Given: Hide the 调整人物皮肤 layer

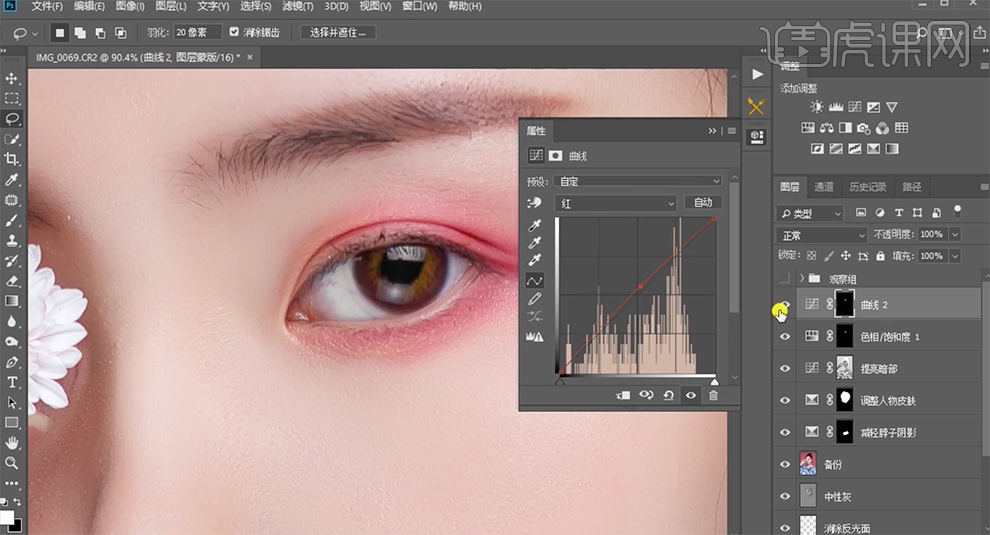Looking at the screenshot, I should [x=785, y=400].
